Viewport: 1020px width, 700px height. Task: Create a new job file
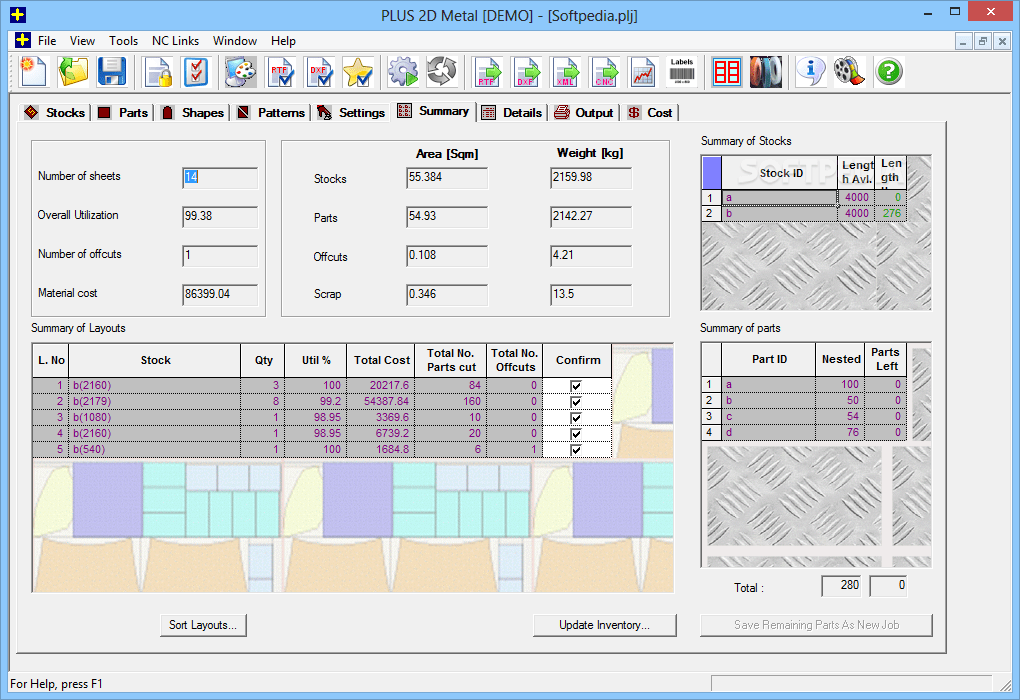33,72
